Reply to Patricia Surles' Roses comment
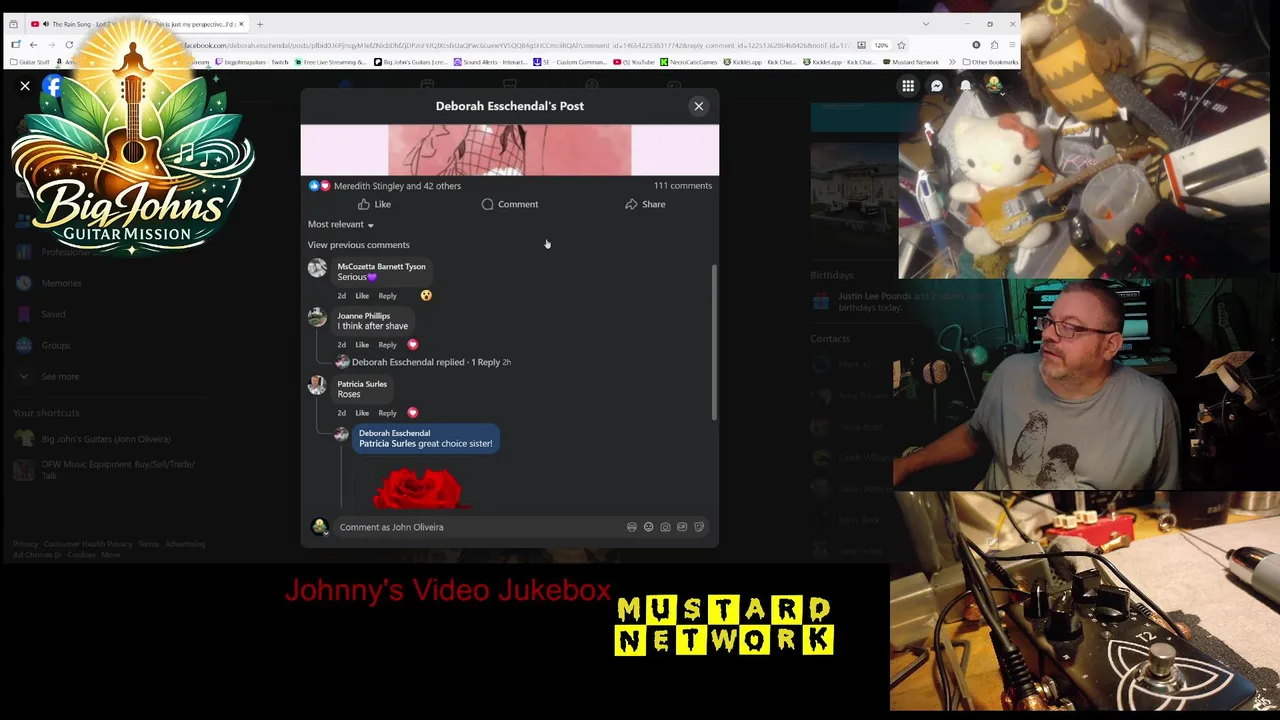 (x=387, y=413)
